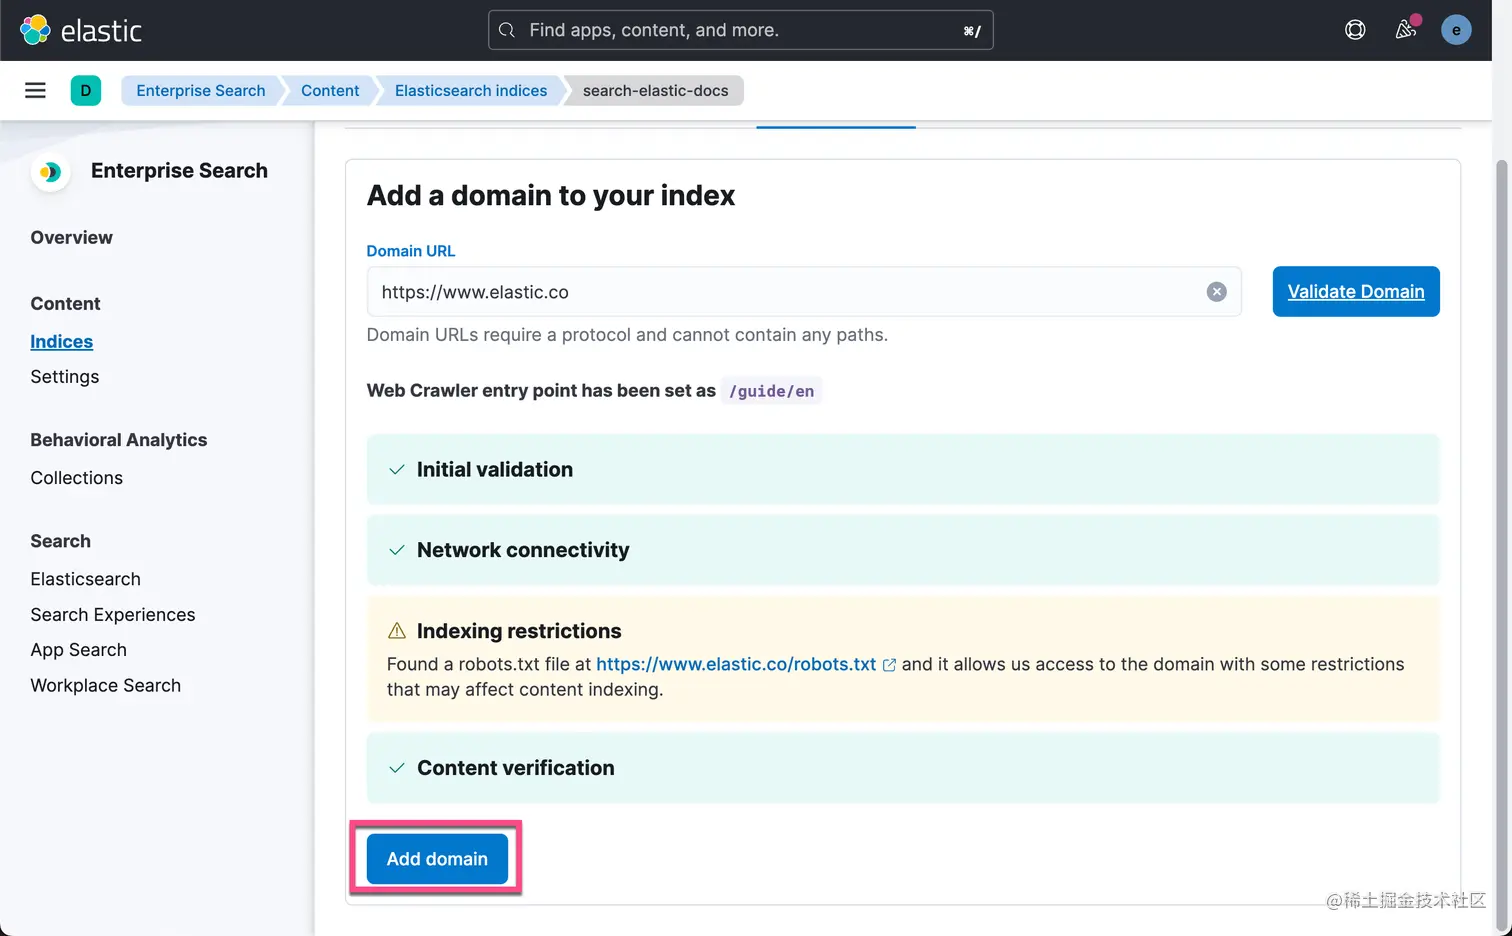Open the user account avatar menu
1512x936 pixels.
click(x=1456, y=30)
